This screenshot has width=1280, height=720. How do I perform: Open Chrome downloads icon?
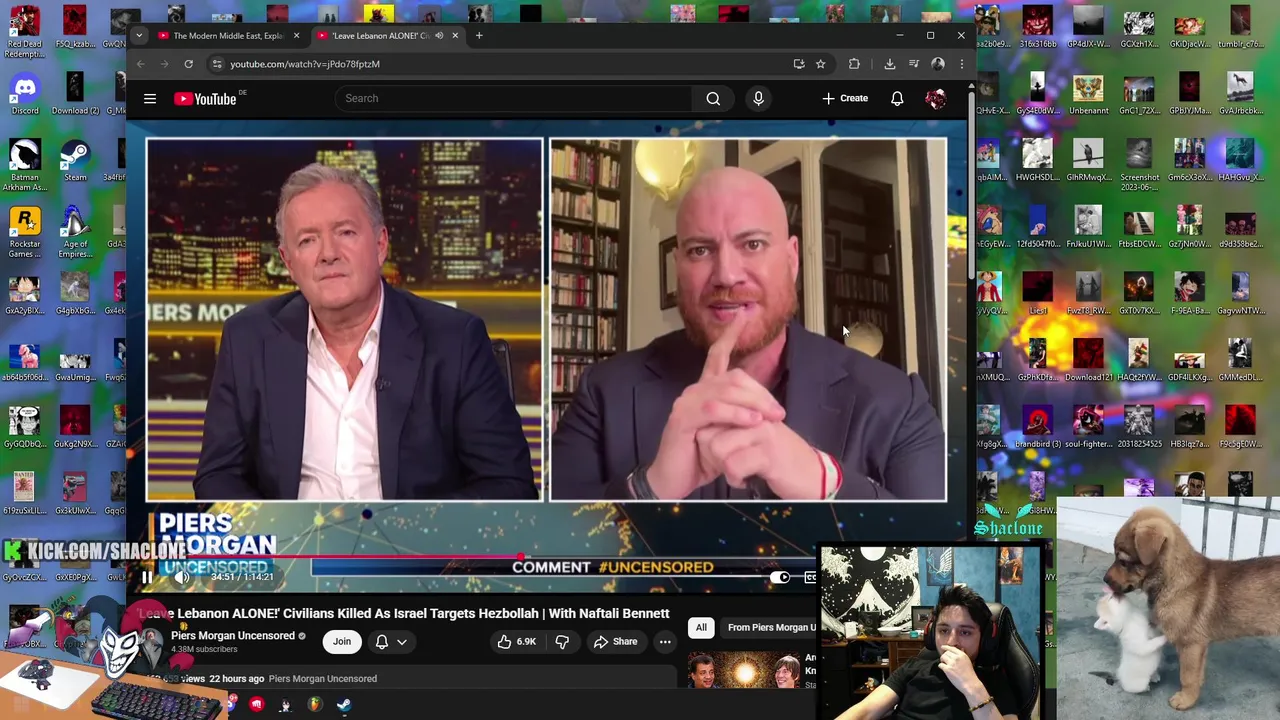889,64
